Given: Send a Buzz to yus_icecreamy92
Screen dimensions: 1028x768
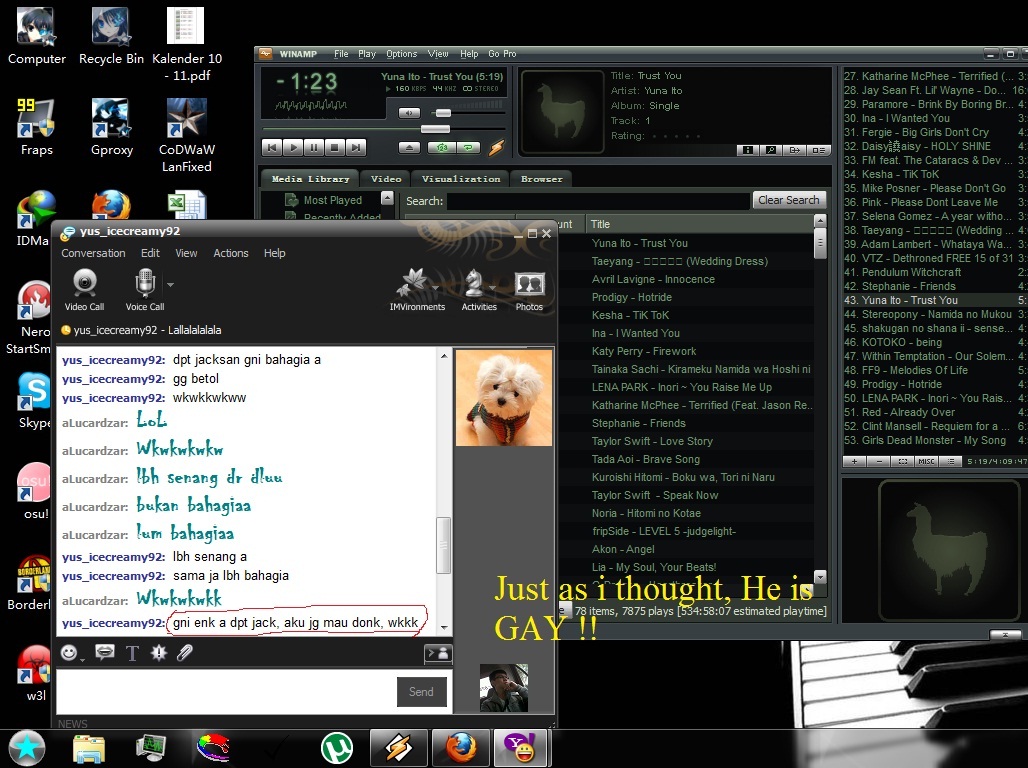Looking at the screenshot, I should [x=158, y=653].
